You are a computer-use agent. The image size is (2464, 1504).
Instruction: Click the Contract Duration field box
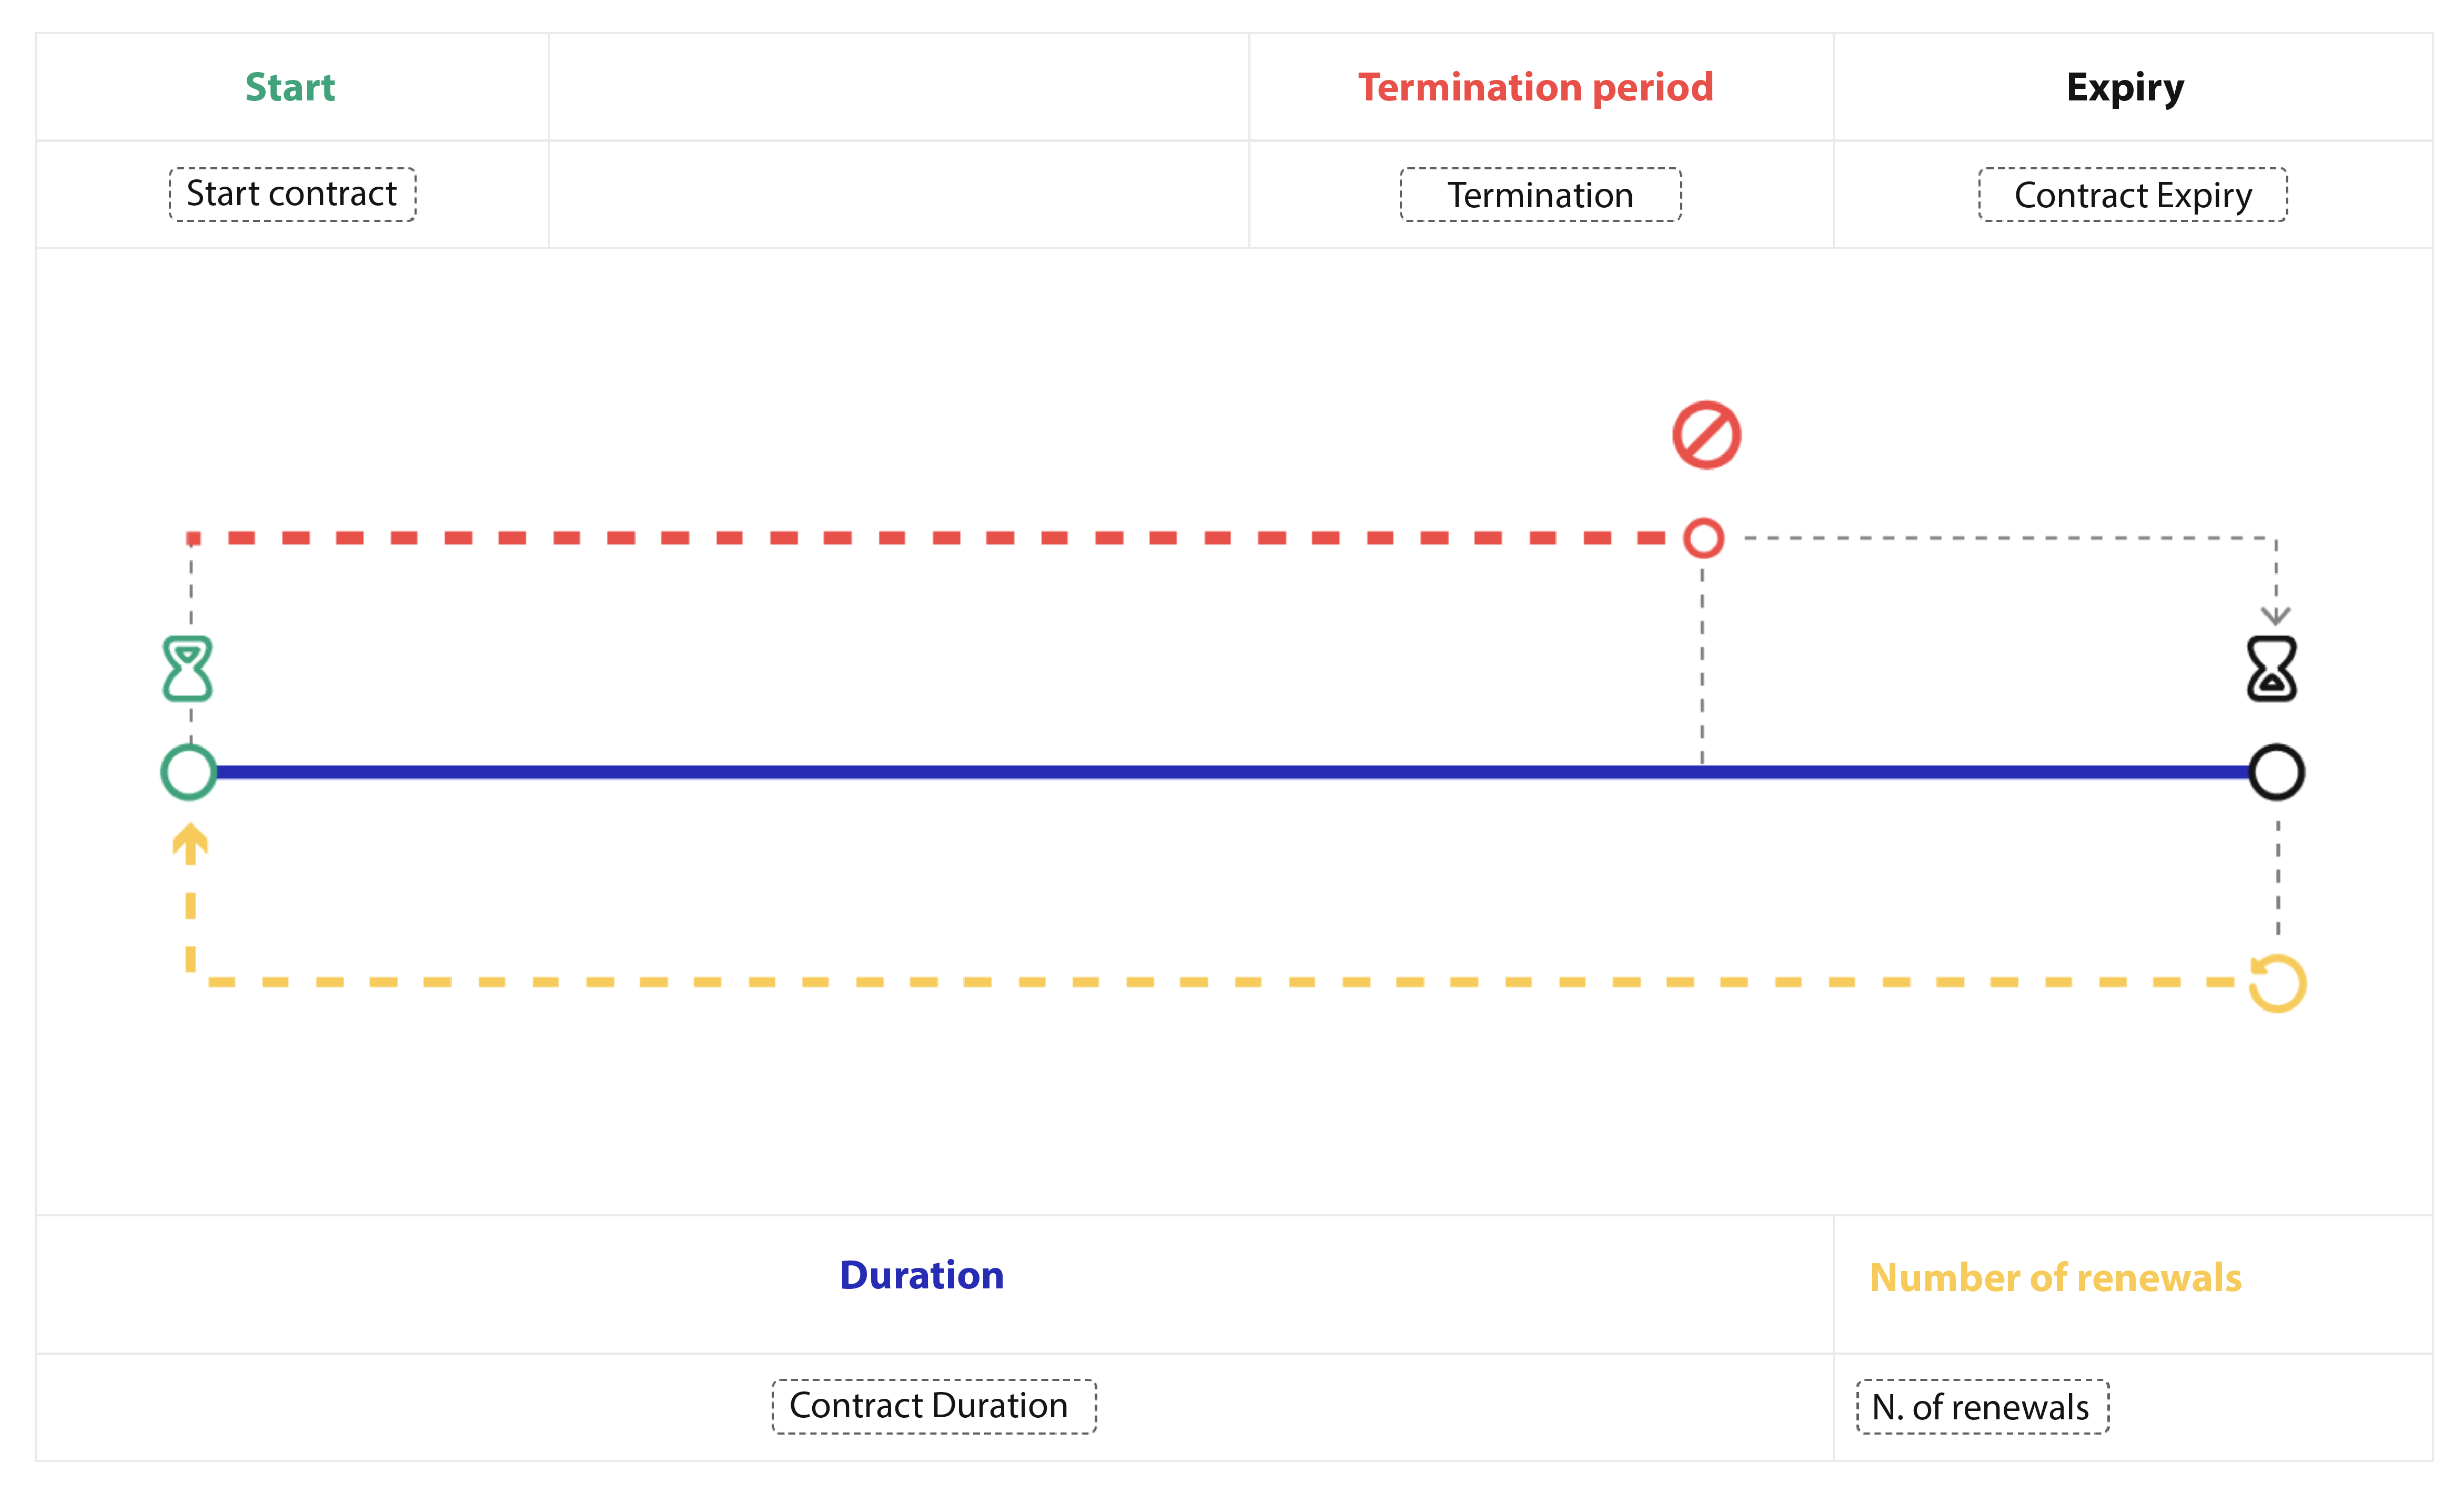point(933,1406)
